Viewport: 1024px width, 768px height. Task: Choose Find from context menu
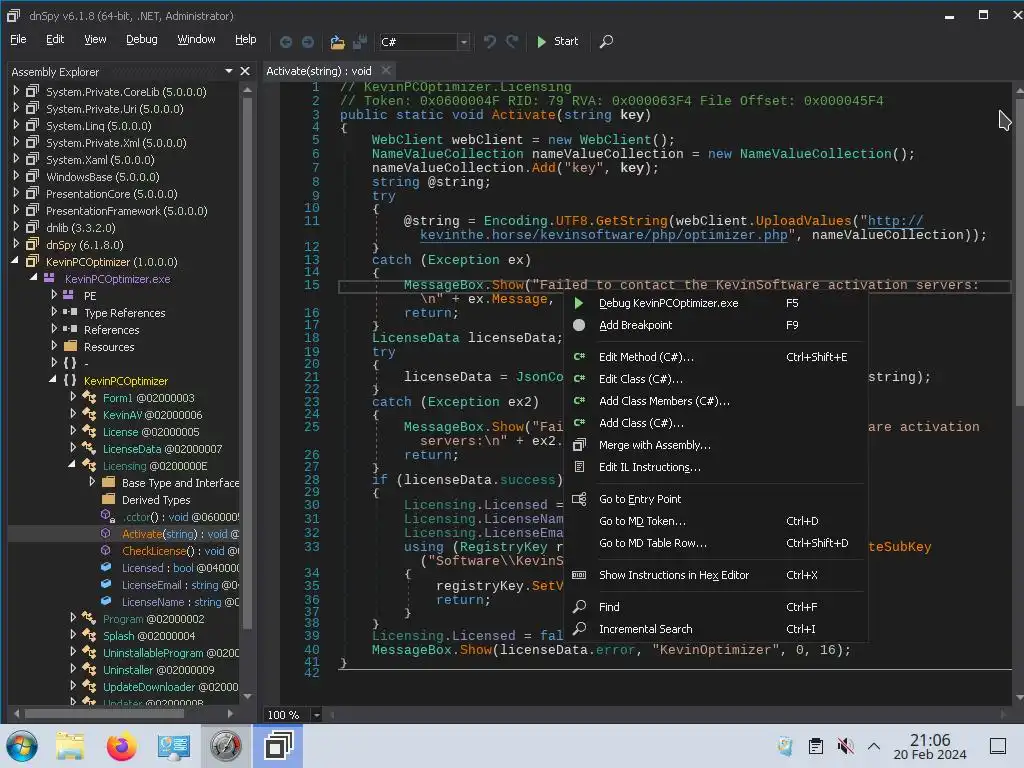pyautogui.click(x=716, y=607)
